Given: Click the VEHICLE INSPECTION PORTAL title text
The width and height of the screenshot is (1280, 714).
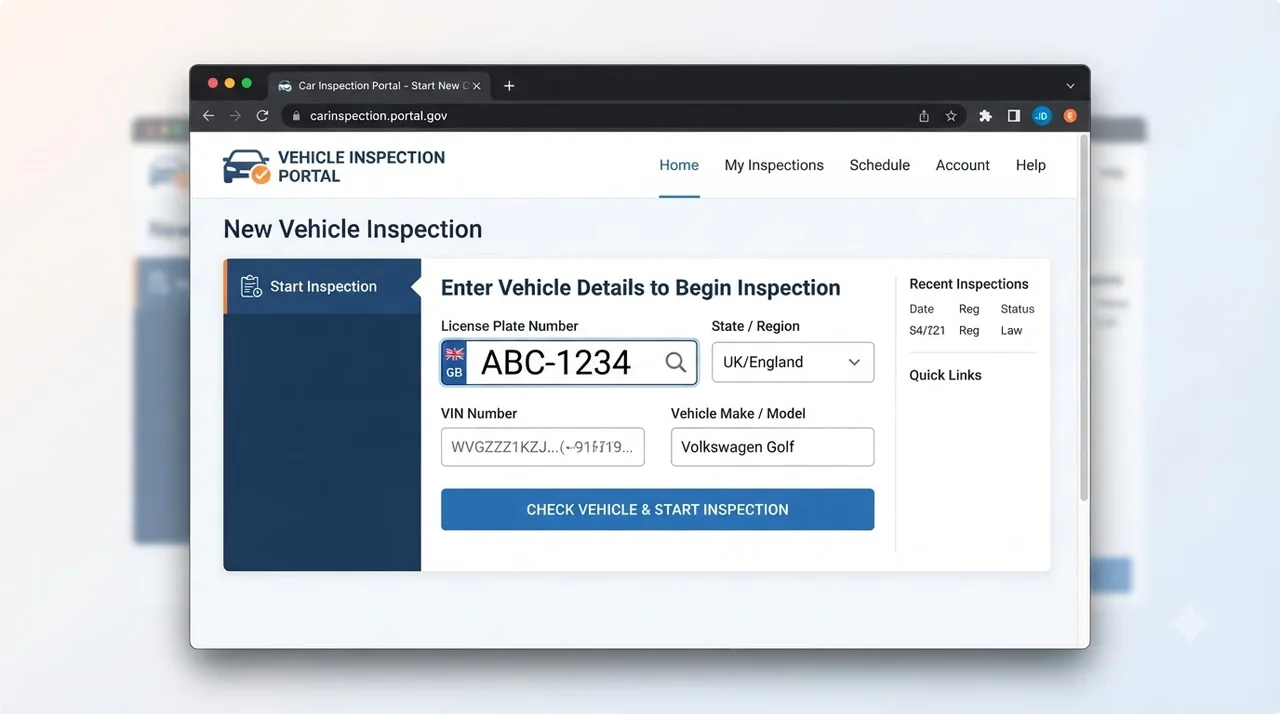Looking at the screenshot, I should click(361, 167).
